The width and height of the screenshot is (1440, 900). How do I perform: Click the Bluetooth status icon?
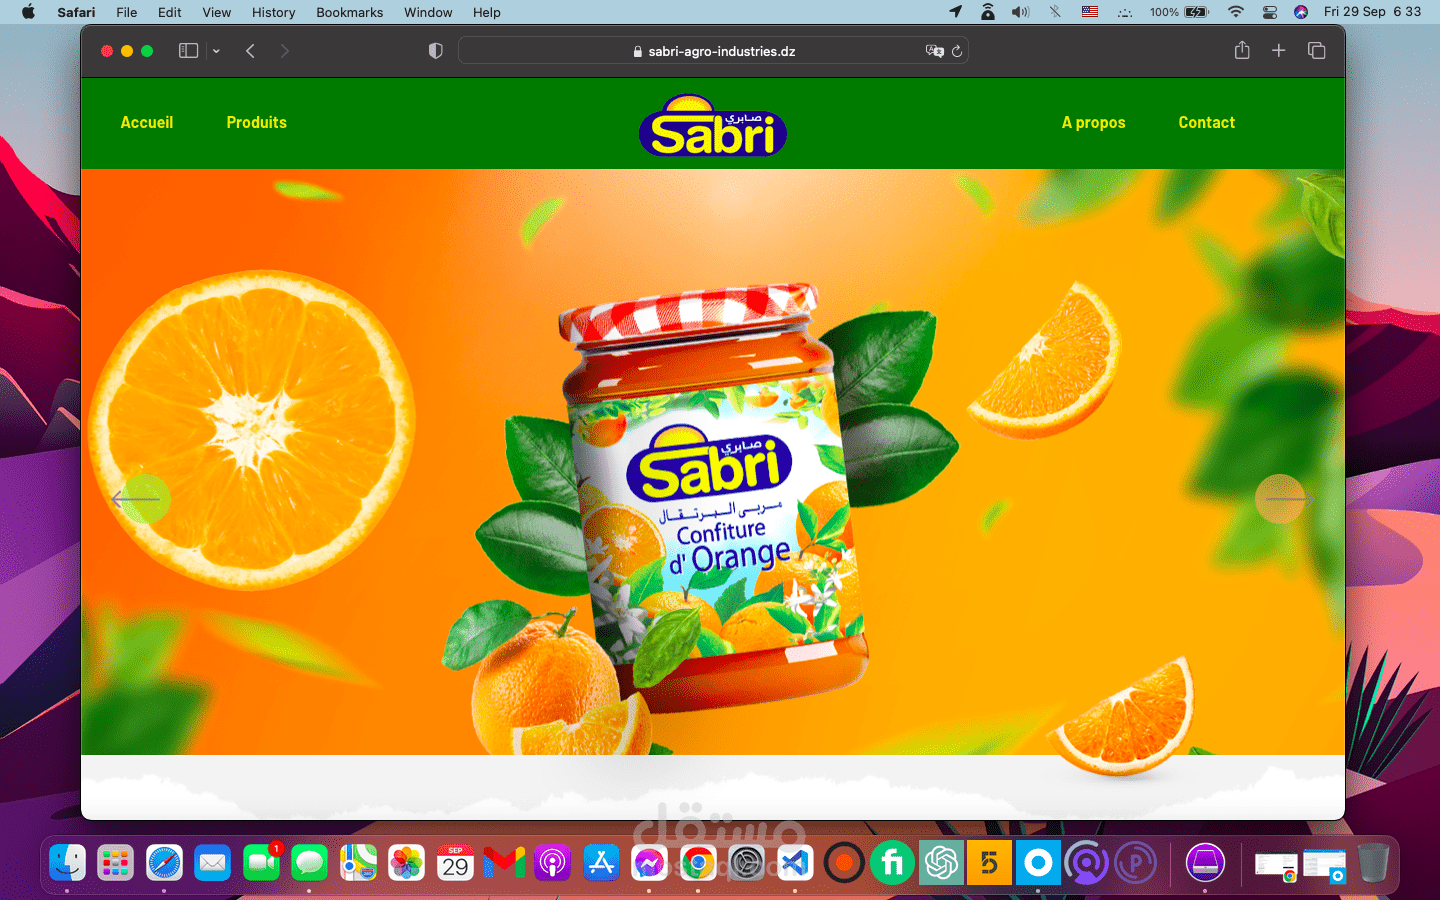(1055, 12)
